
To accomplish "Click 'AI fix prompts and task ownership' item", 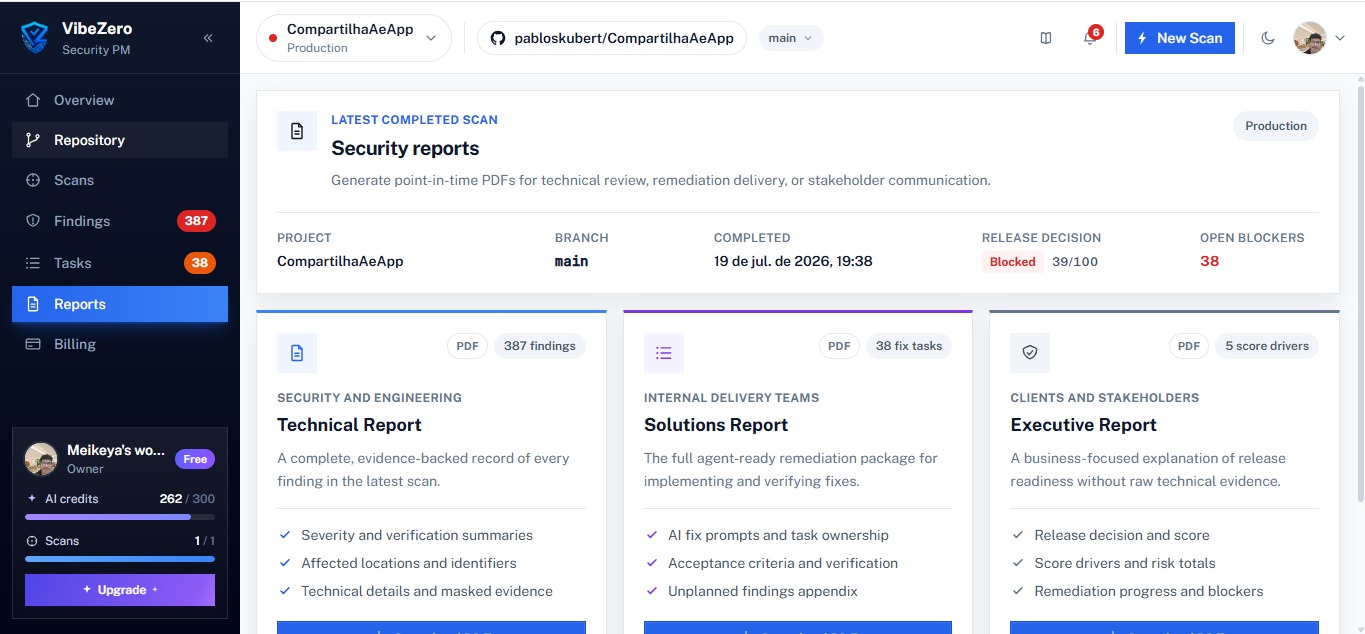I will click(778, 535).
